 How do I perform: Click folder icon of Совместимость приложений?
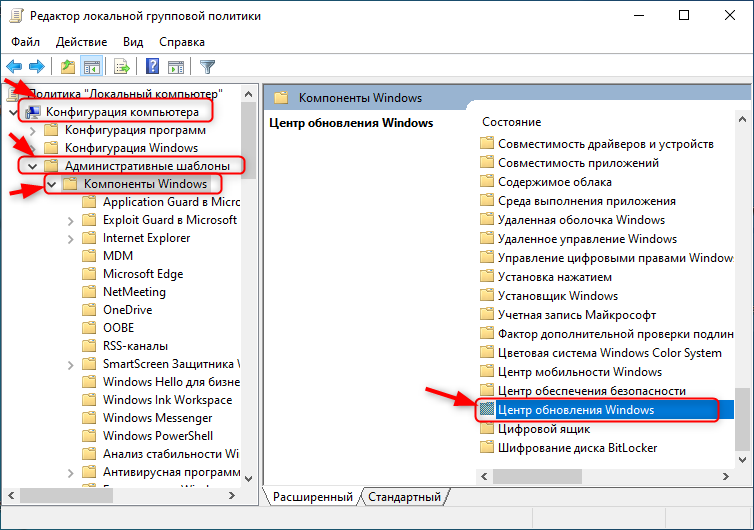tap(487, 163)
